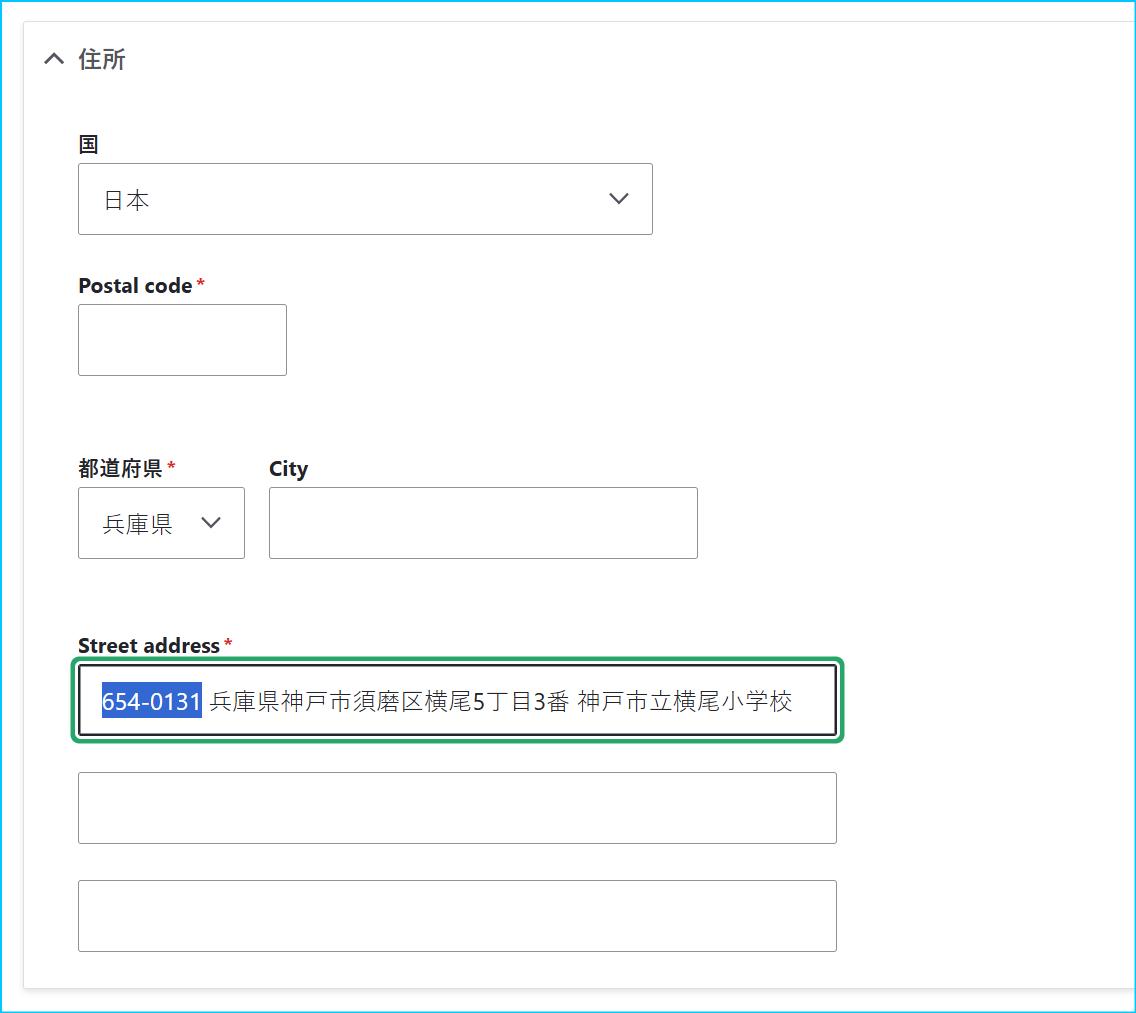
Task: Click the chevron arrow in the 国 dropdown
Action: pos(619,199)
